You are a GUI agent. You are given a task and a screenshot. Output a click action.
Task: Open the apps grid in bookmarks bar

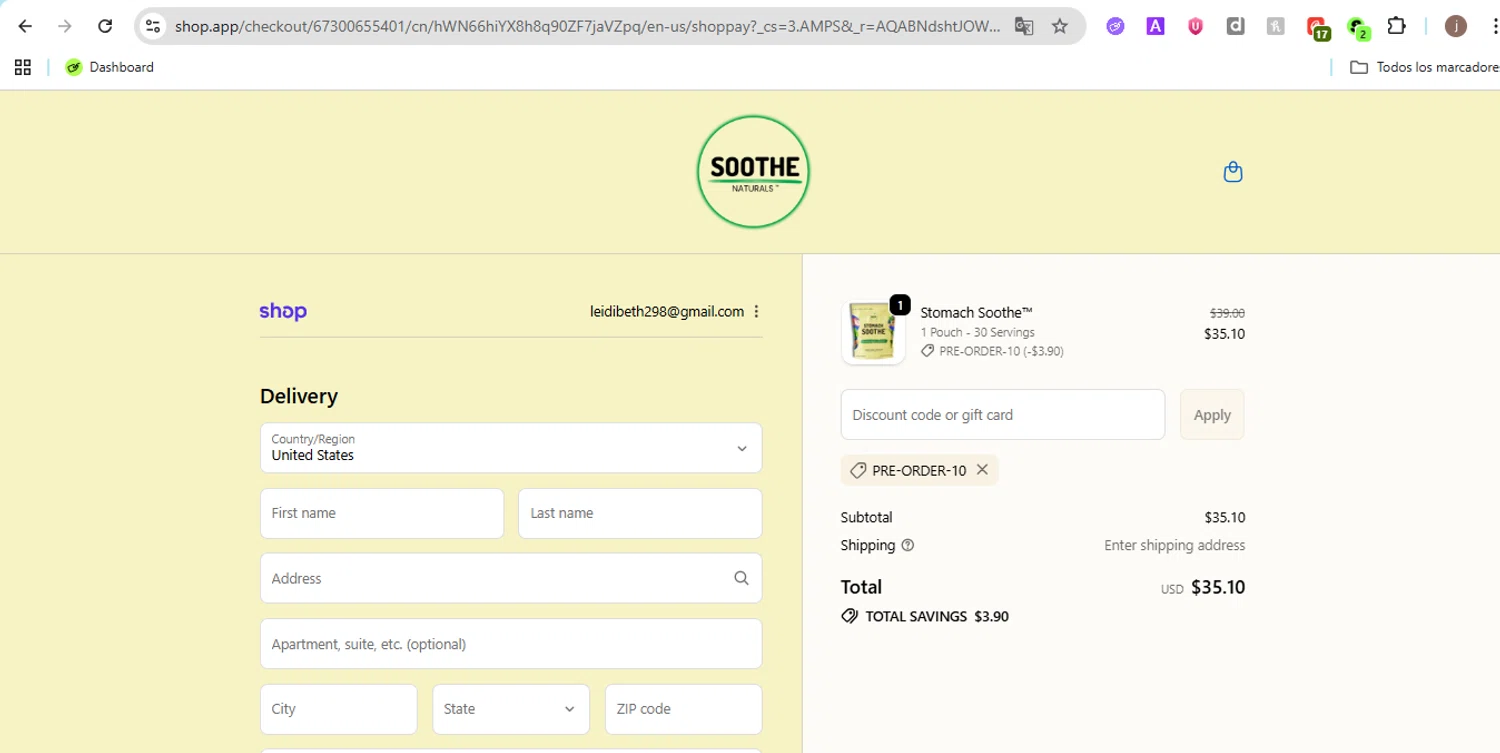click(x=23, y=67)
